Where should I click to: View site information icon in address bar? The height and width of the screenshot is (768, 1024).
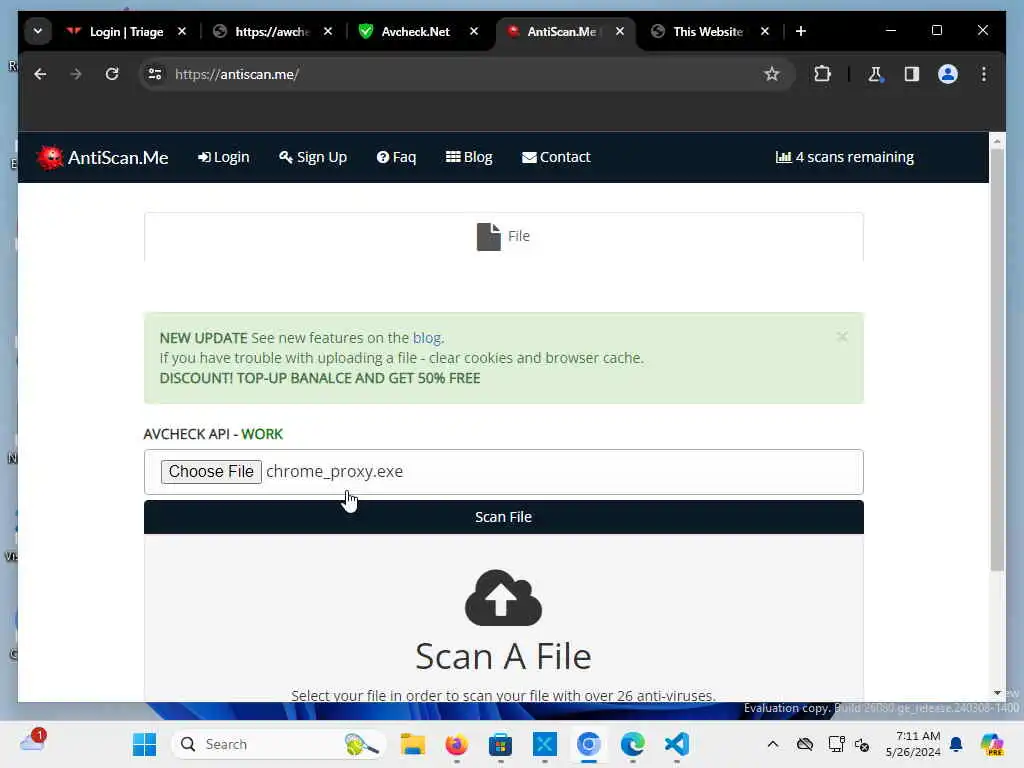[155, 74]
